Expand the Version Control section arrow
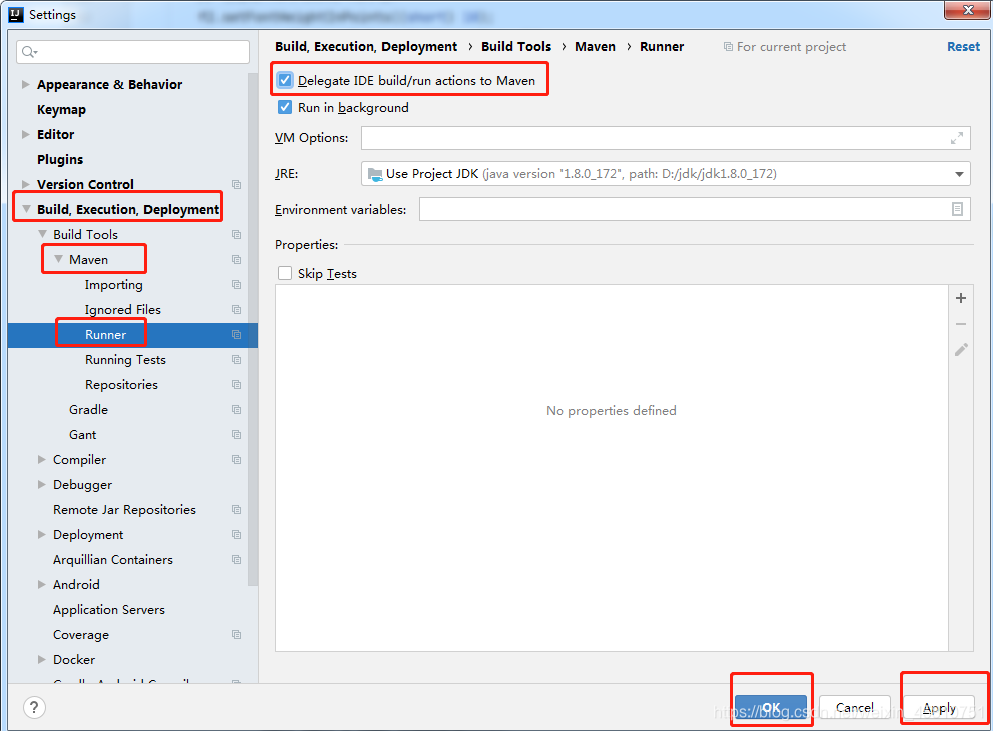The height and width of the screenshot is (731, 993). [x=26, y=184]
